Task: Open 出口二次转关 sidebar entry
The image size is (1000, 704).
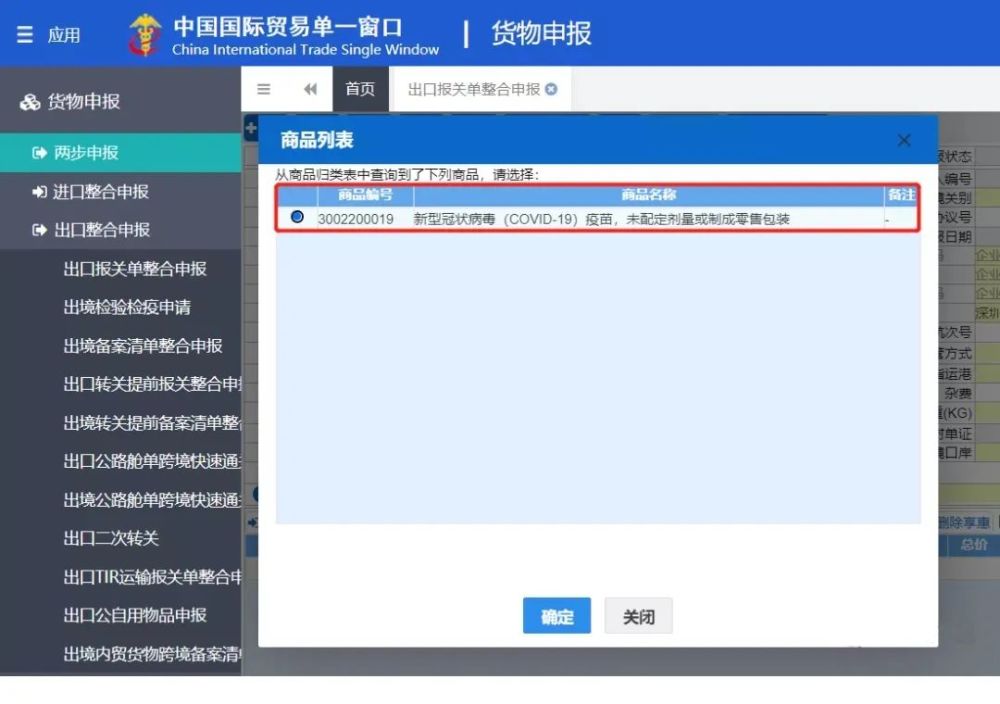Action: pyautogui.click(x=111, y=538)
